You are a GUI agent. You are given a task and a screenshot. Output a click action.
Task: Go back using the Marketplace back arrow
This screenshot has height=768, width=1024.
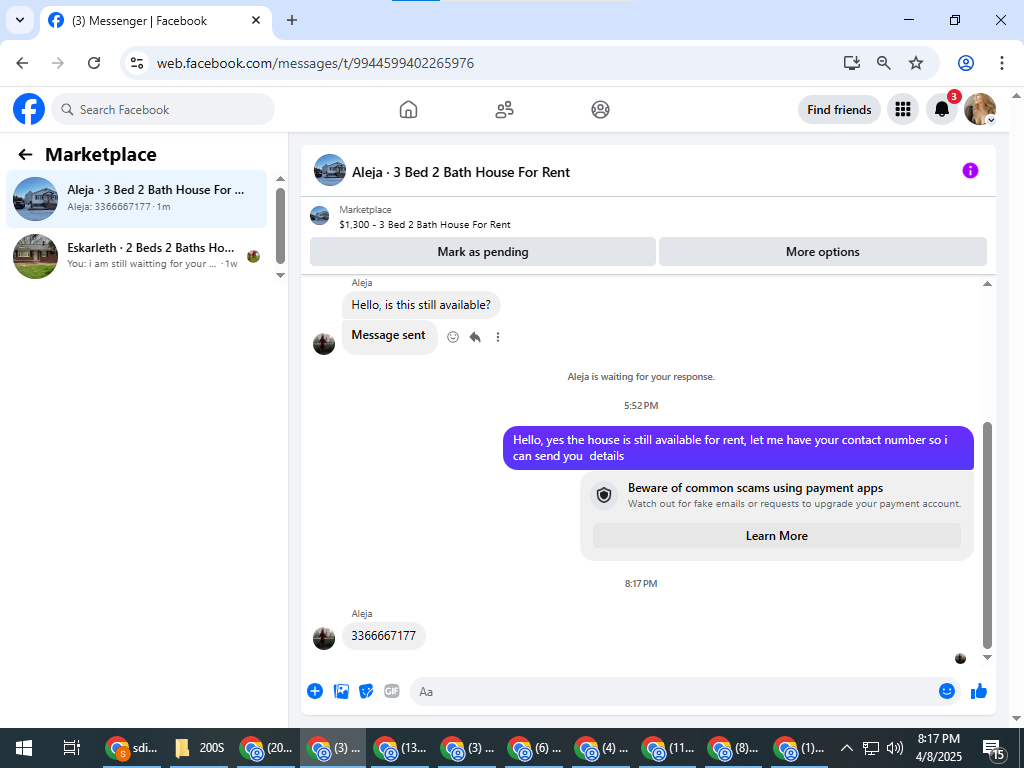[x=25, y=155]
